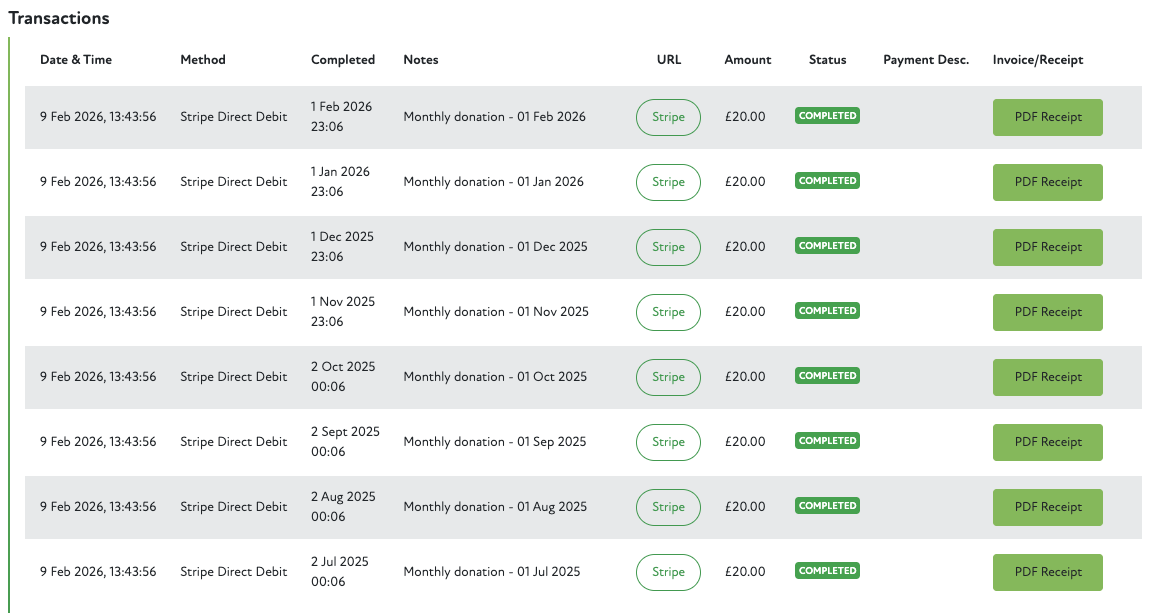Download PDF Receipt for 01 Feb 2026 donation
1151x613 pixels.
pyautogui.click(x=1047, y=117)
